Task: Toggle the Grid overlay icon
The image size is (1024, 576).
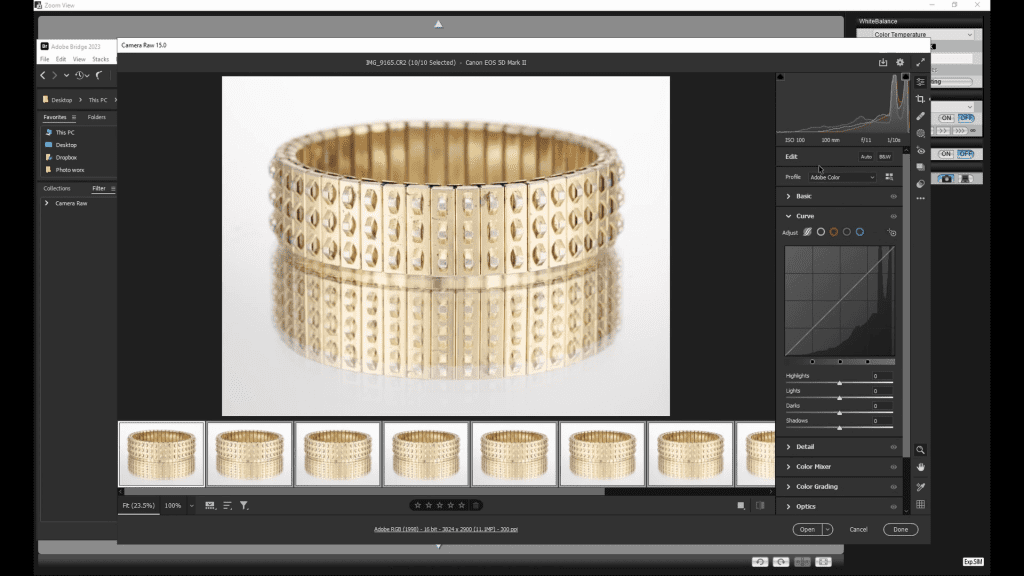Action: [x=920, y=505]
